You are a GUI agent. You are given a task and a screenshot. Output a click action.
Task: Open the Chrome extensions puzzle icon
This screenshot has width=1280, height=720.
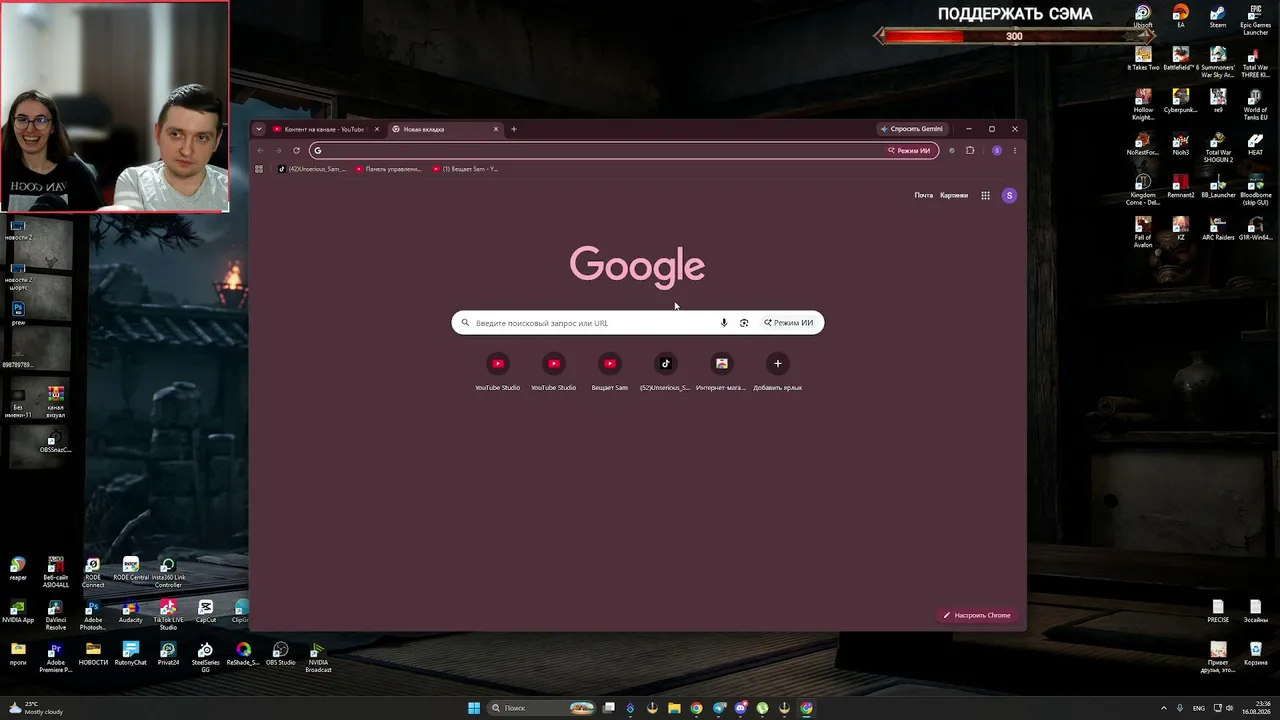(970, 151)
